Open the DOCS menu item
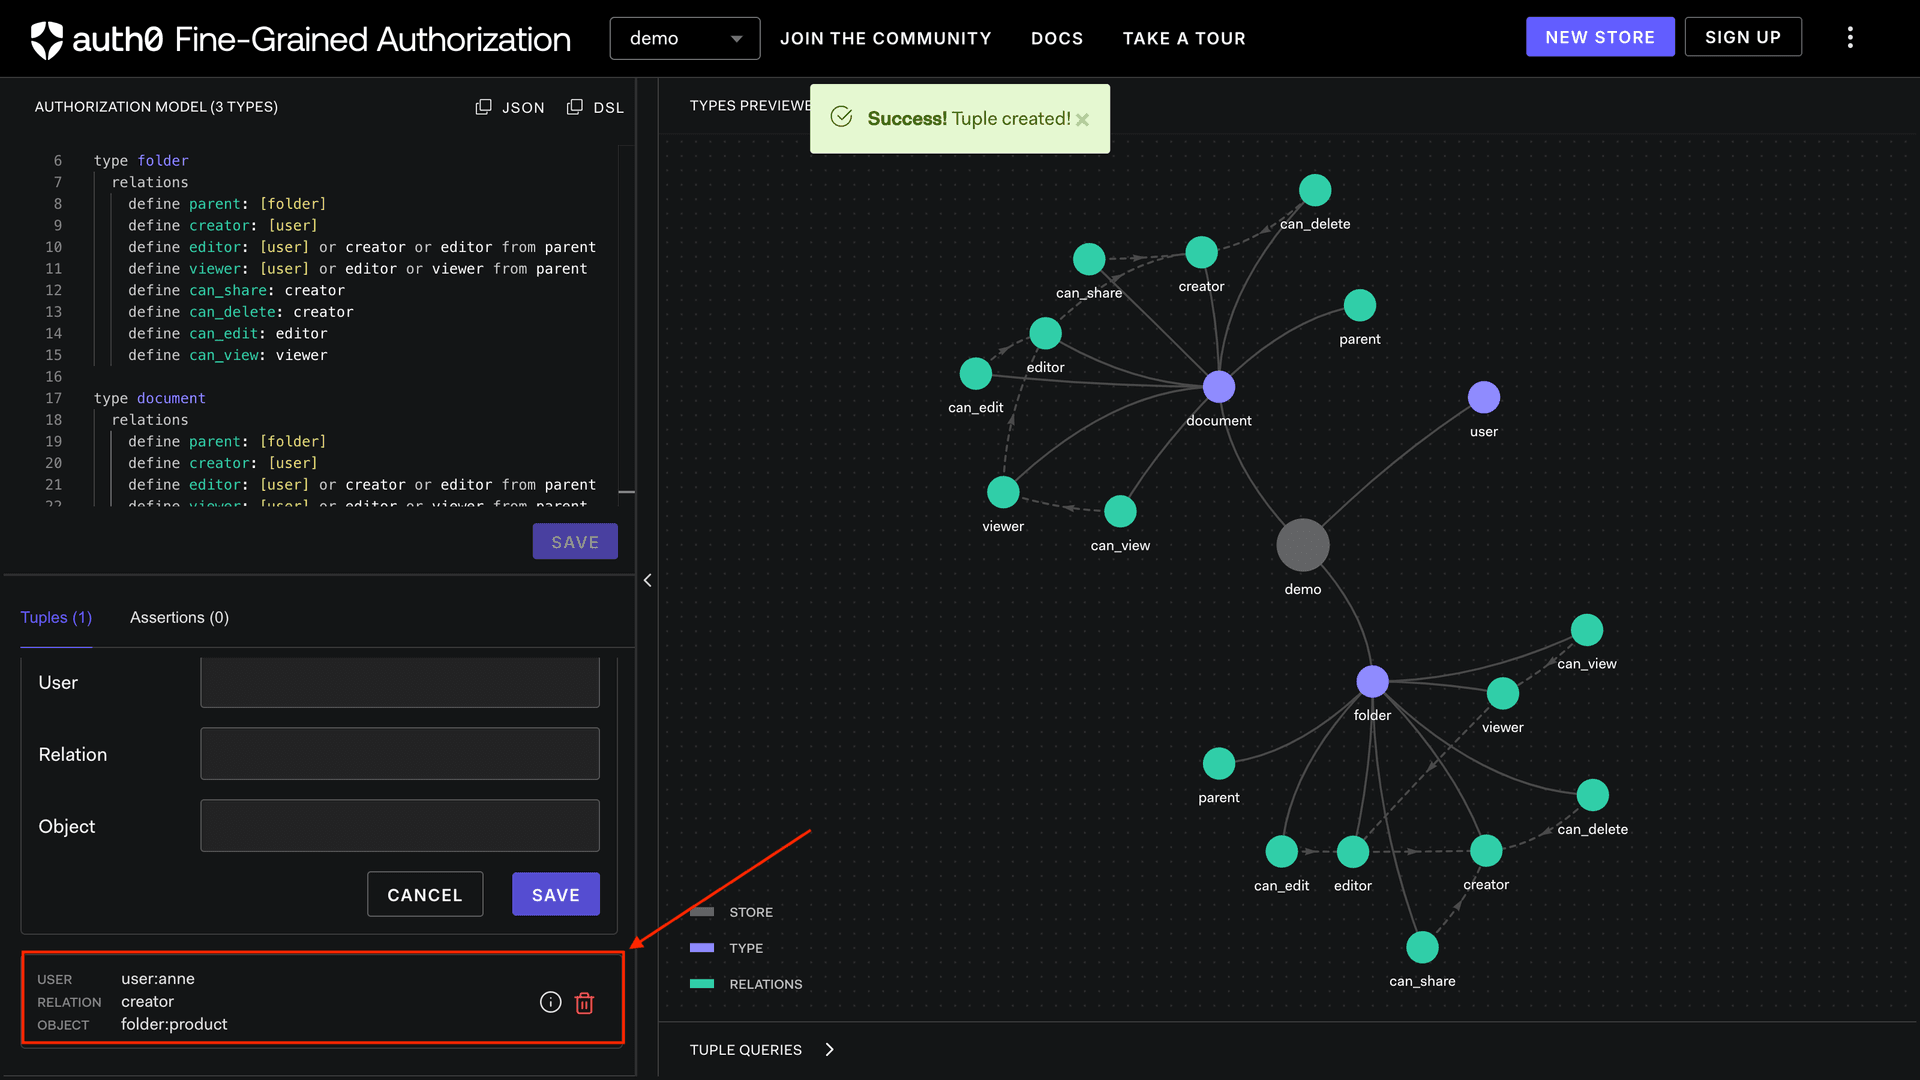 pyautogui.click(x=1057, y=38)
